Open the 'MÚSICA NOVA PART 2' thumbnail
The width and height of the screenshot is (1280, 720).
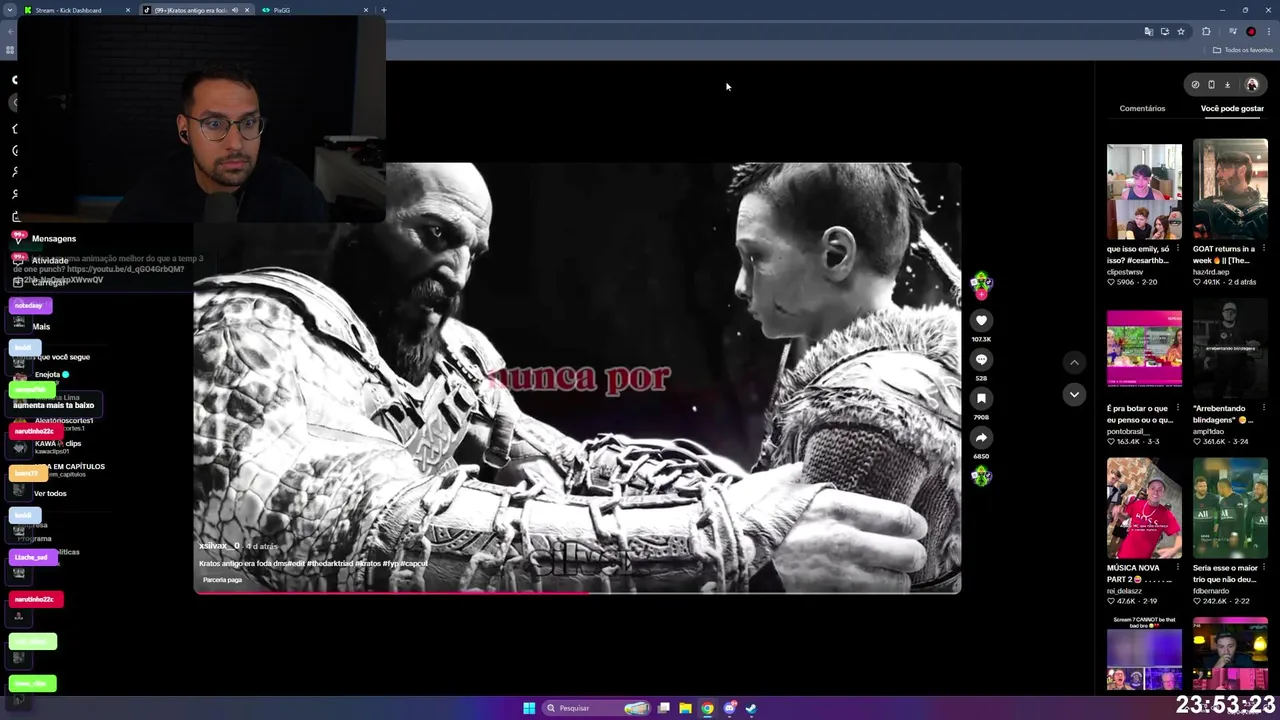1144,508
